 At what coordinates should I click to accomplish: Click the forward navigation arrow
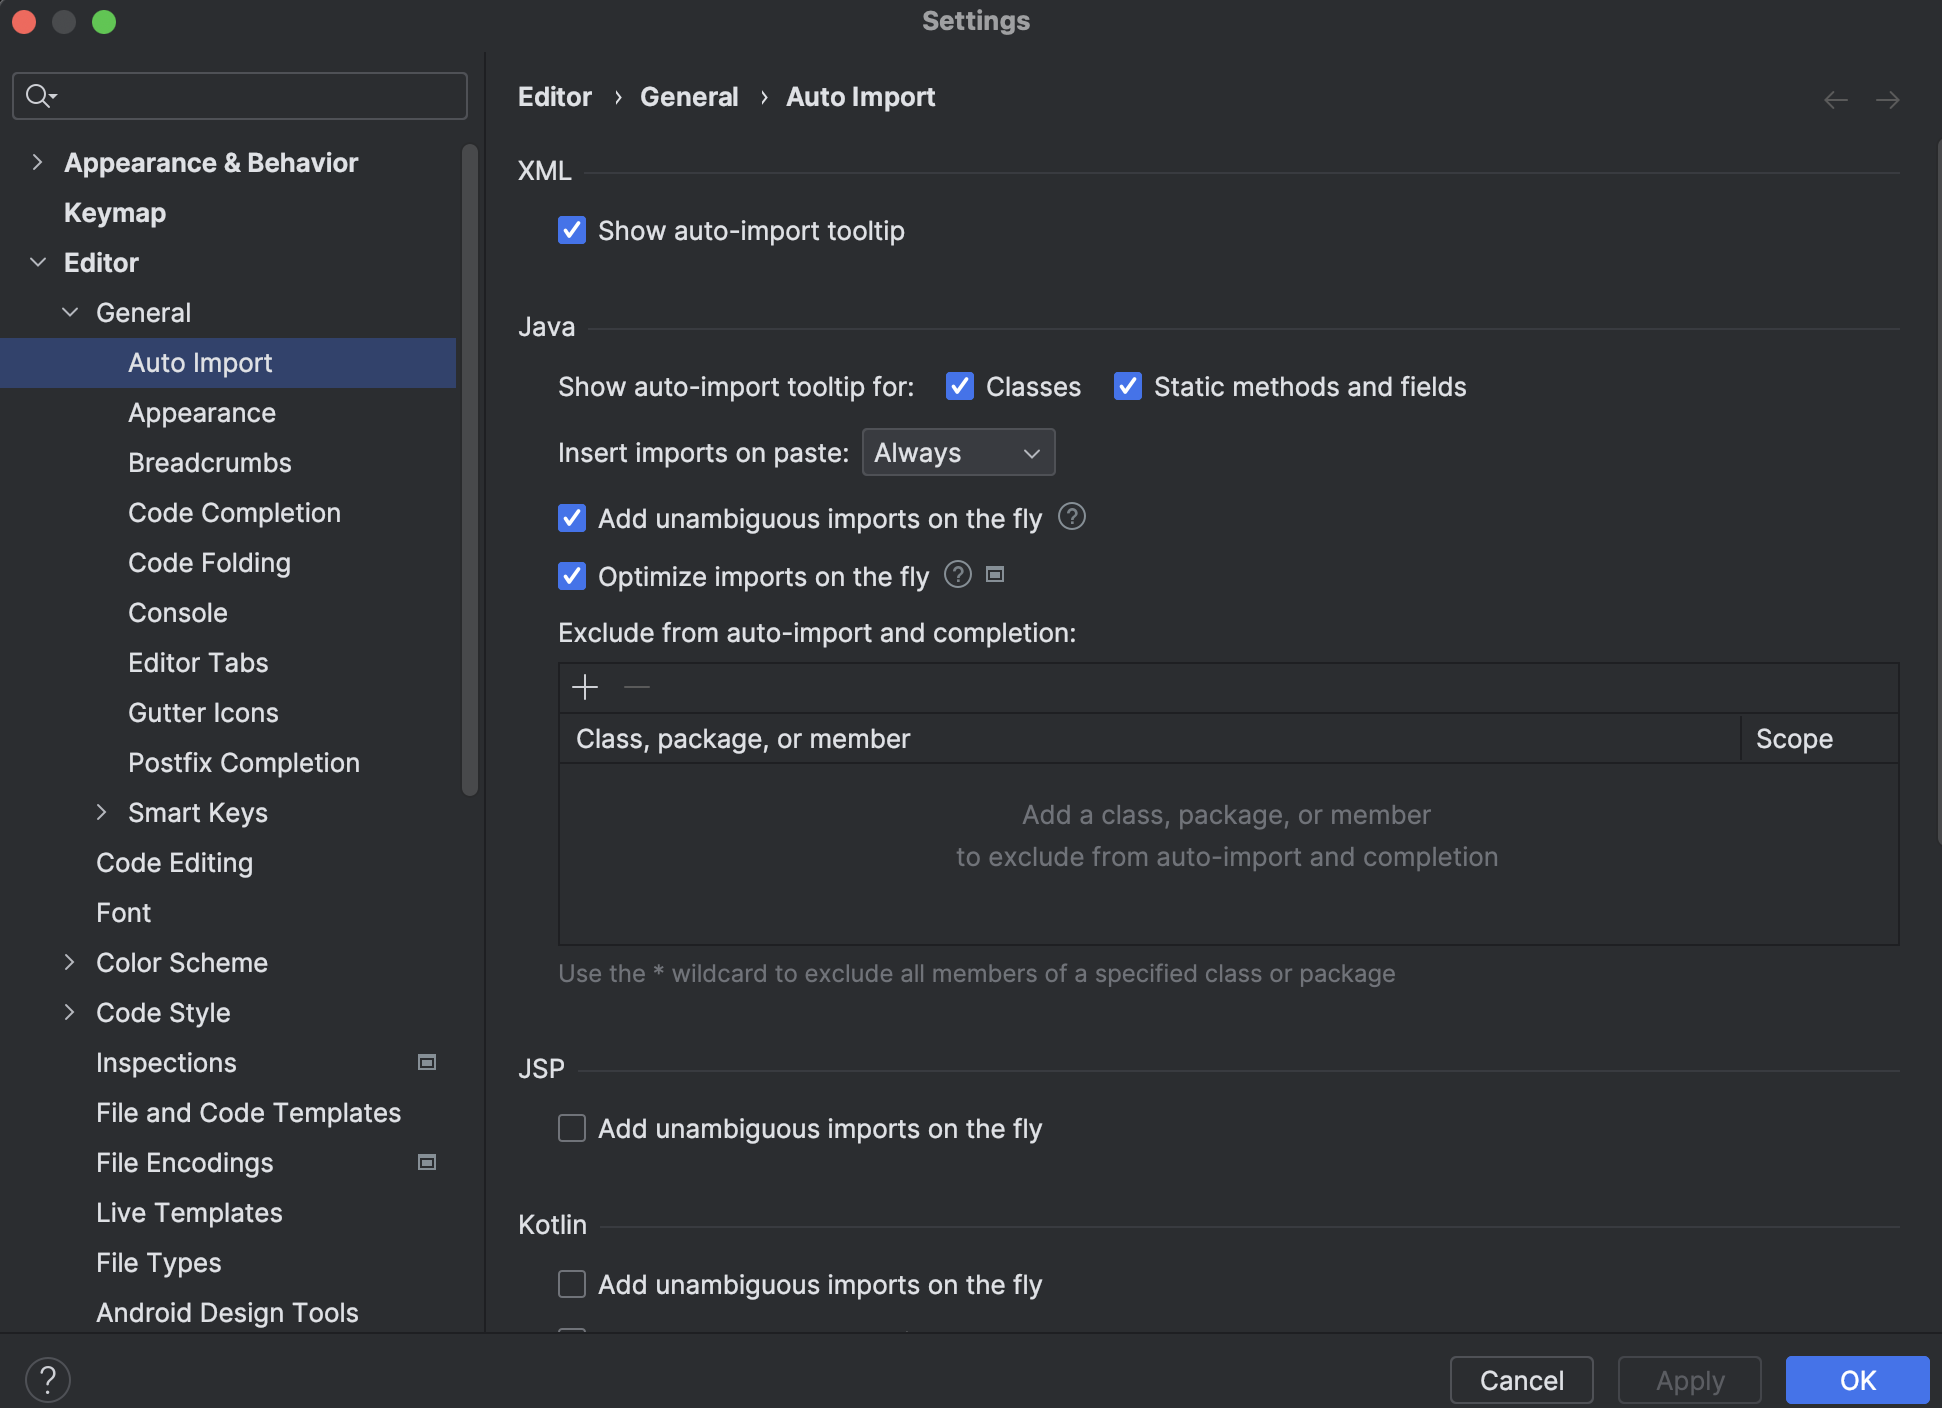click(x=1887, y=99)
